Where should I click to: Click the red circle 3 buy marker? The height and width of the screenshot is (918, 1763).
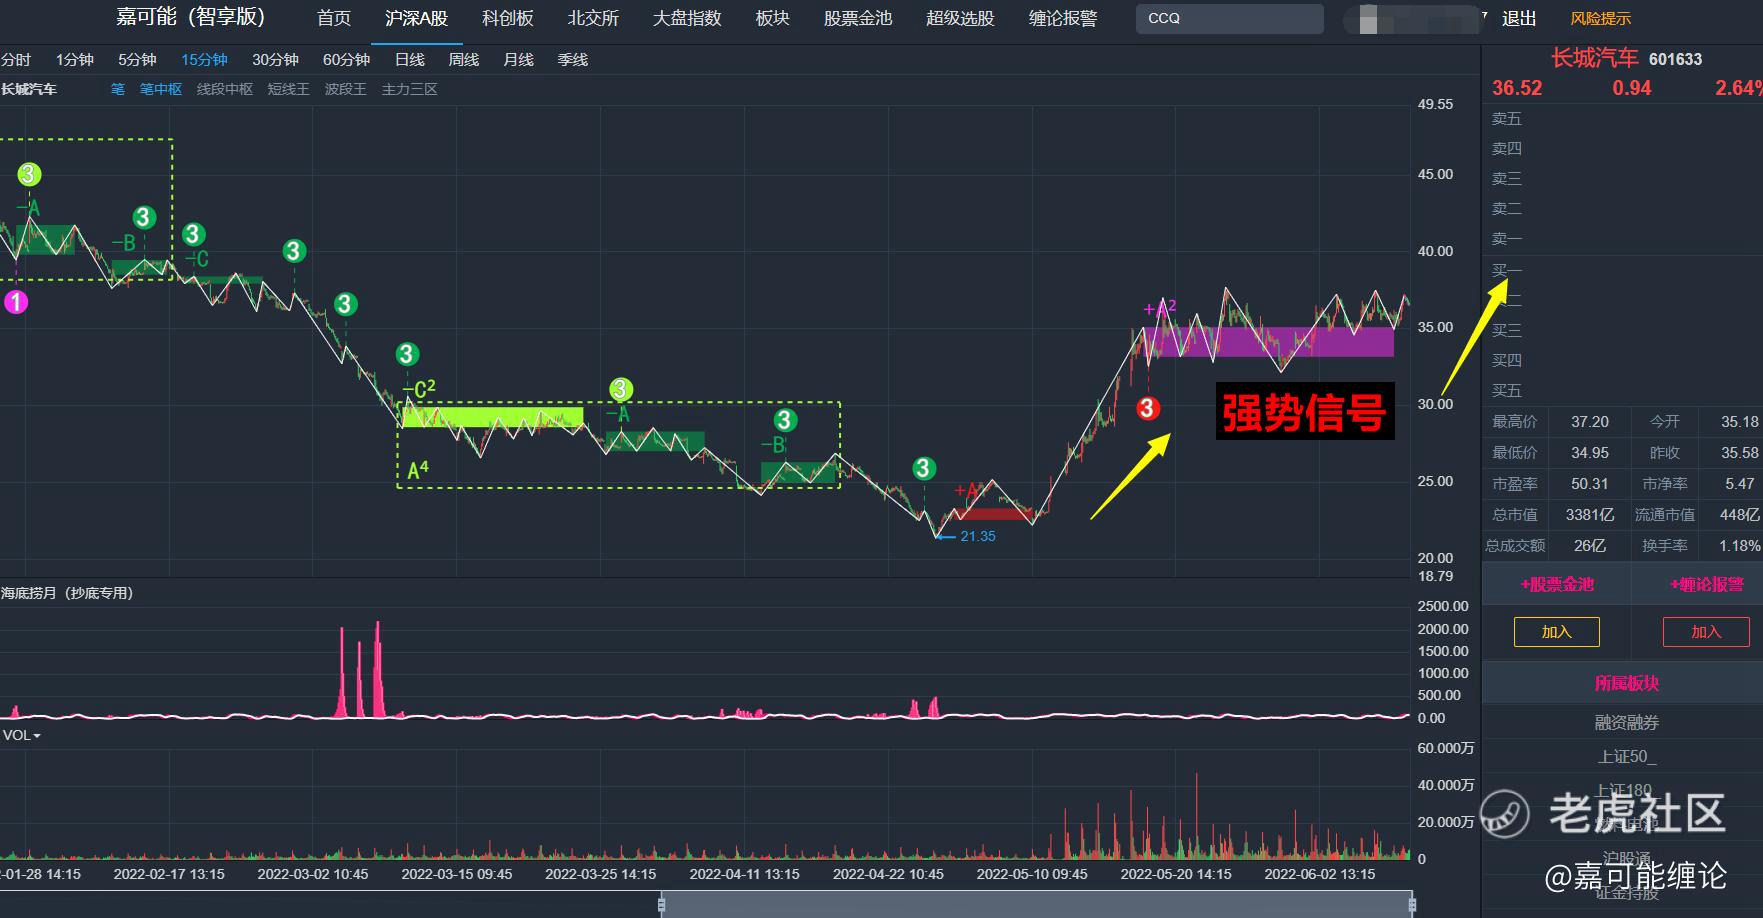point(1148,408)
